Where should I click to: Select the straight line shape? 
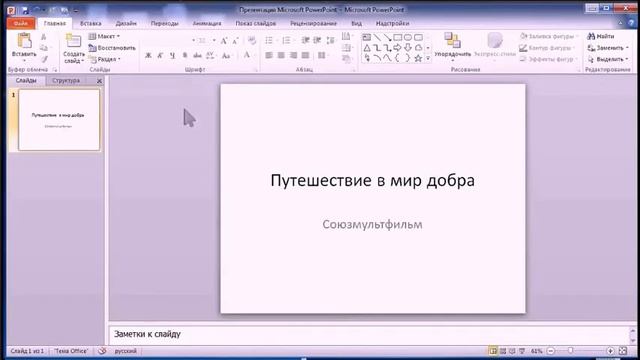[x=377, y=38]
